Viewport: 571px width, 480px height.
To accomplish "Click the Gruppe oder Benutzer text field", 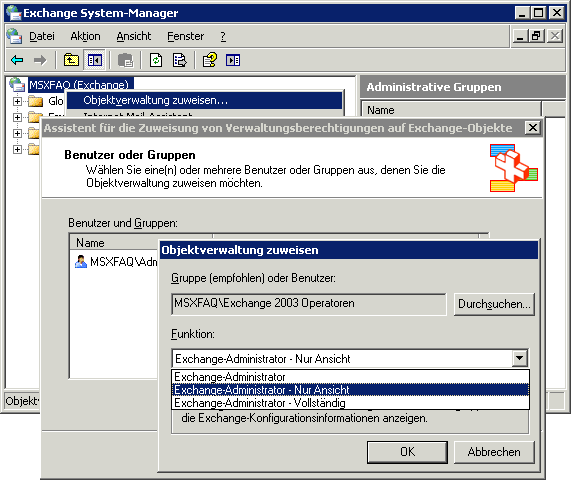I will click(309, 304).
